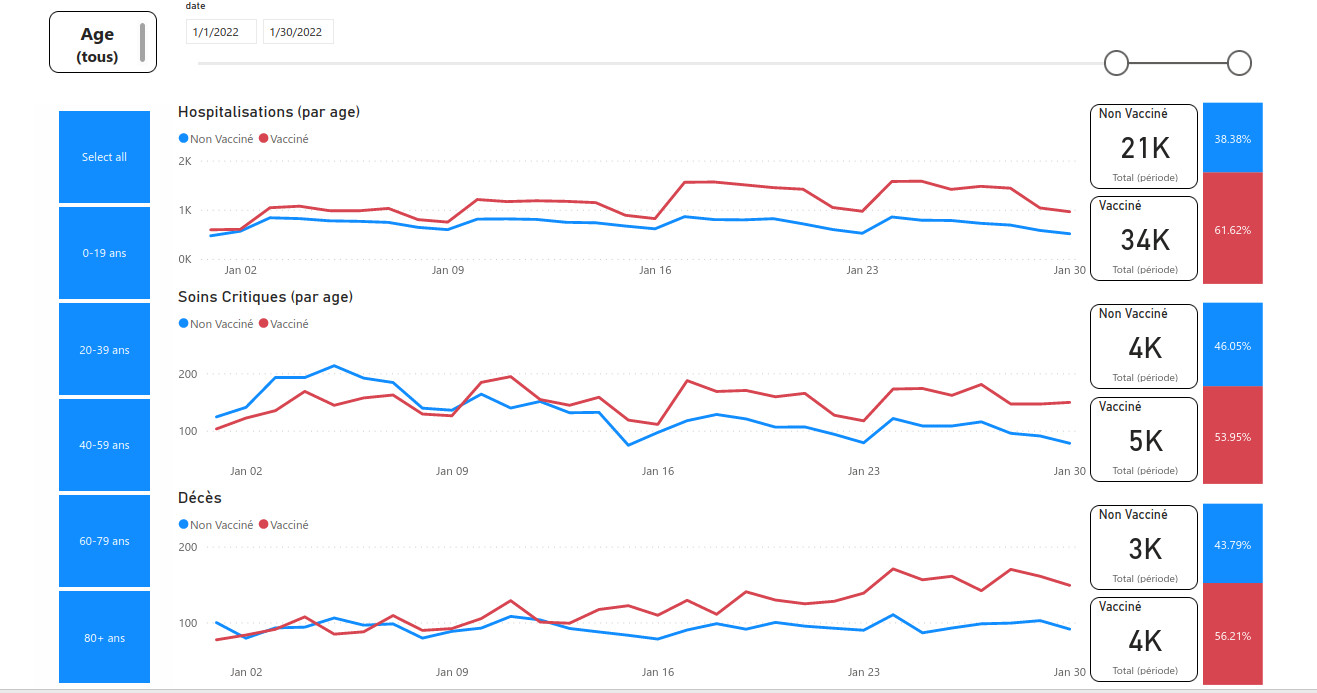Click the Vacciné legend dot in Hospitalisations chart

pyautogui.click(x=264, y=139)
